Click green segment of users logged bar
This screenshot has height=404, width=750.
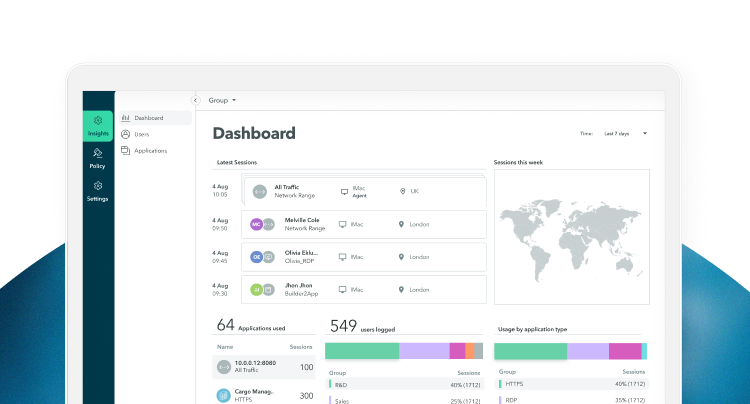pos(362,351)
